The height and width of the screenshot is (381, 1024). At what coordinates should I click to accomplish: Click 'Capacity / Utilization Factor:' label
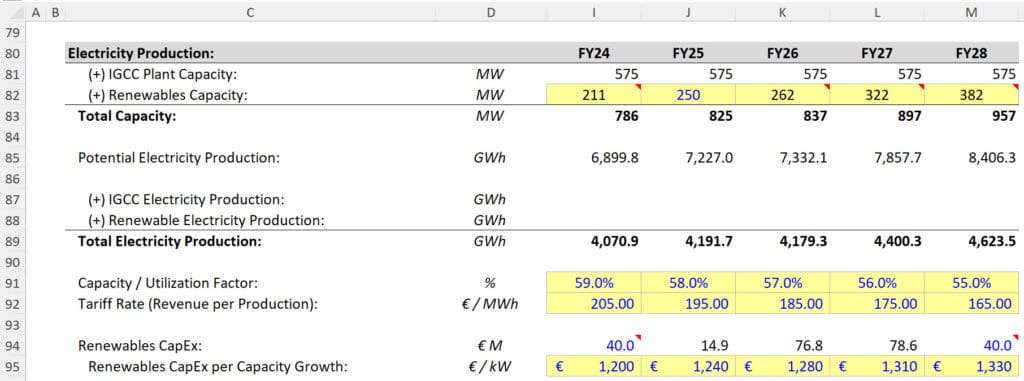tap(168, 284)
